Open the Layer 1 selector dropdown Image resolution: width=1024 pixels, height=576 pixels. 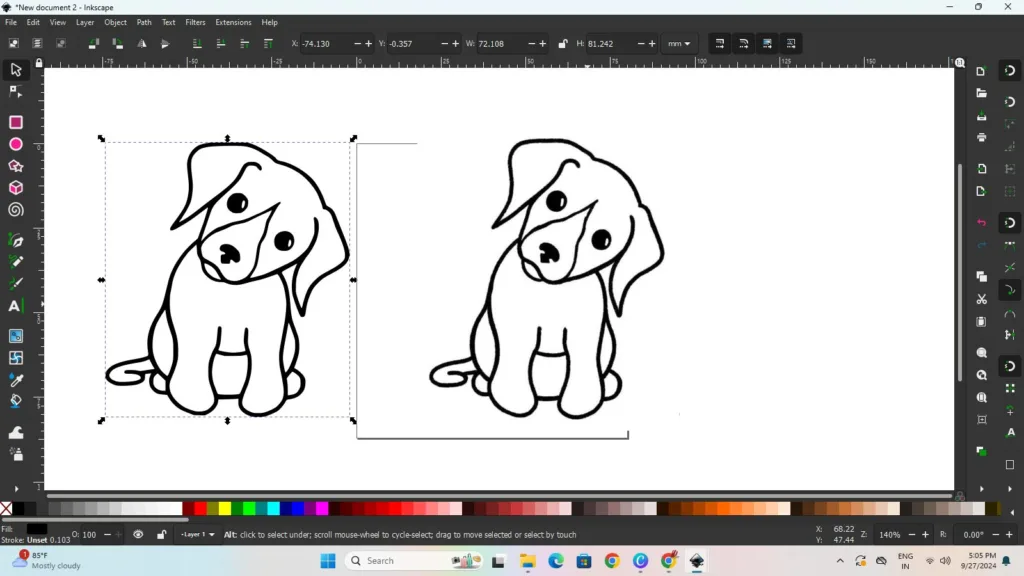click(197, 535)
